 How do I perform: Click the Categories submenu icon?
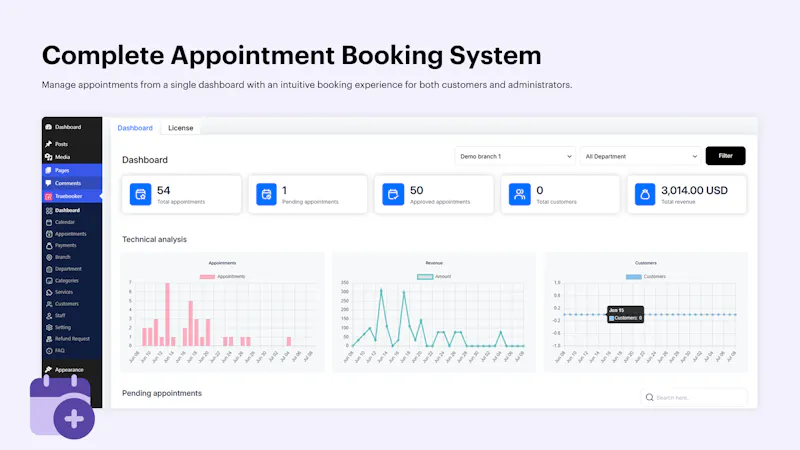tap(49, 281)
